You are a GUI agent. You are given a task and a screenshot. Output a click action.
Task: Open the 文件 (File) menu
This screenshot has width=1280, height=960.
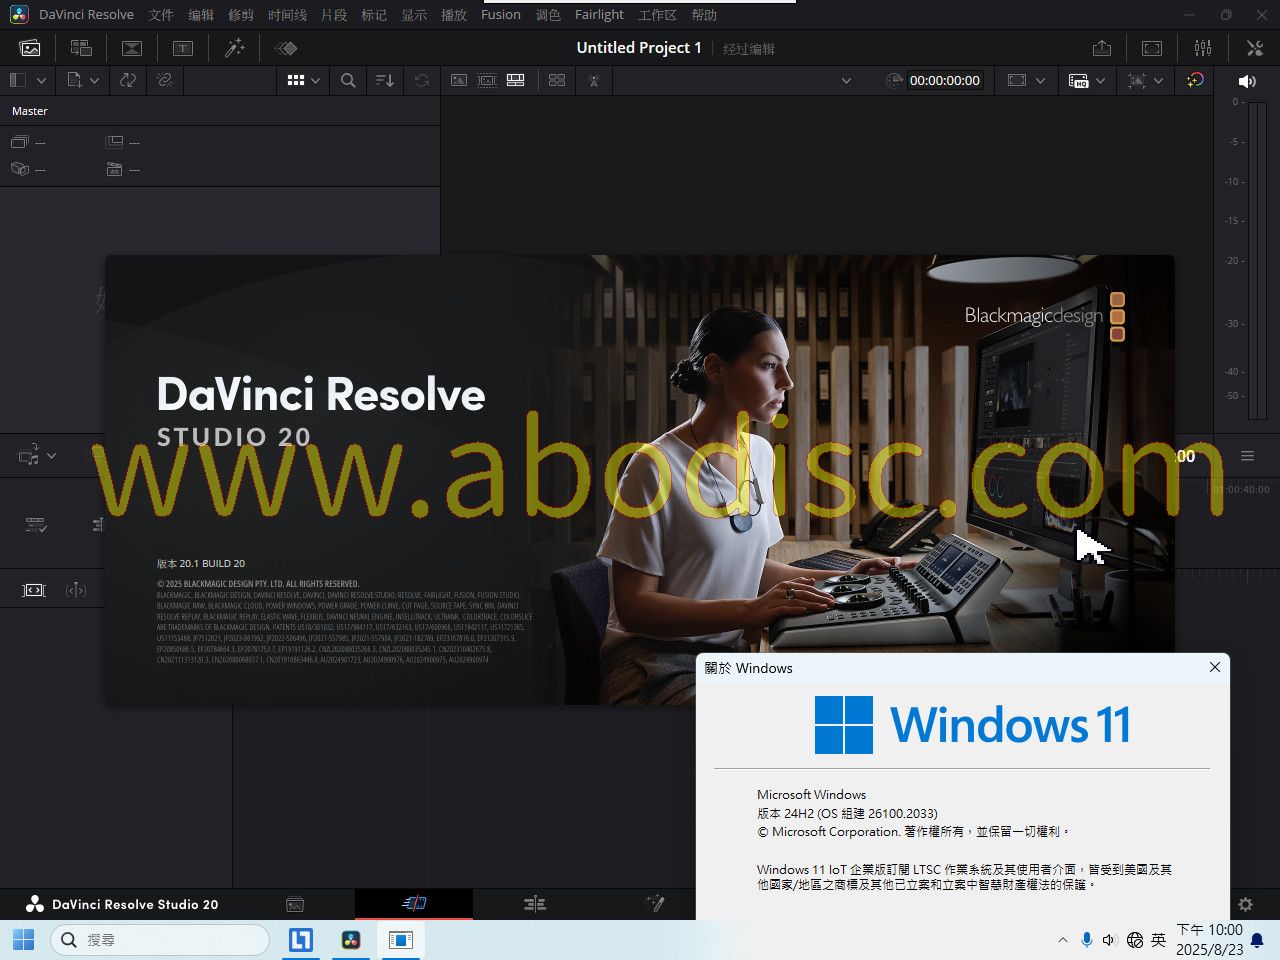pos(161,15)
